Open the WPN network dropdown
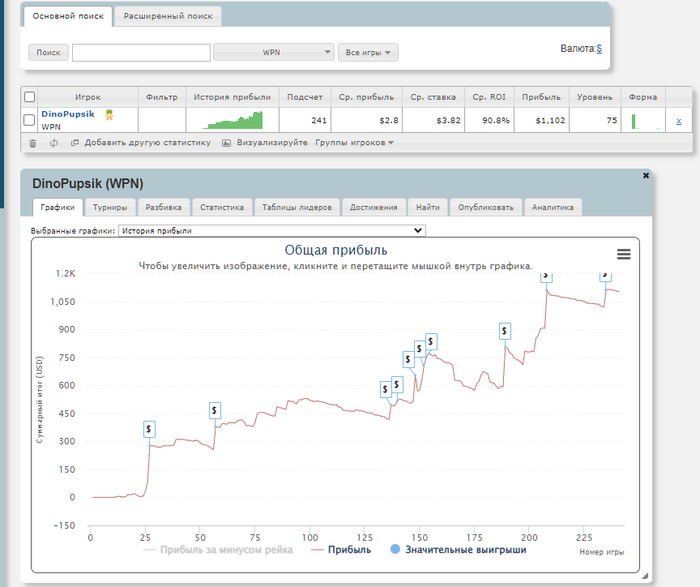This screenshot has height=587, width=700. tap(274, 52)
